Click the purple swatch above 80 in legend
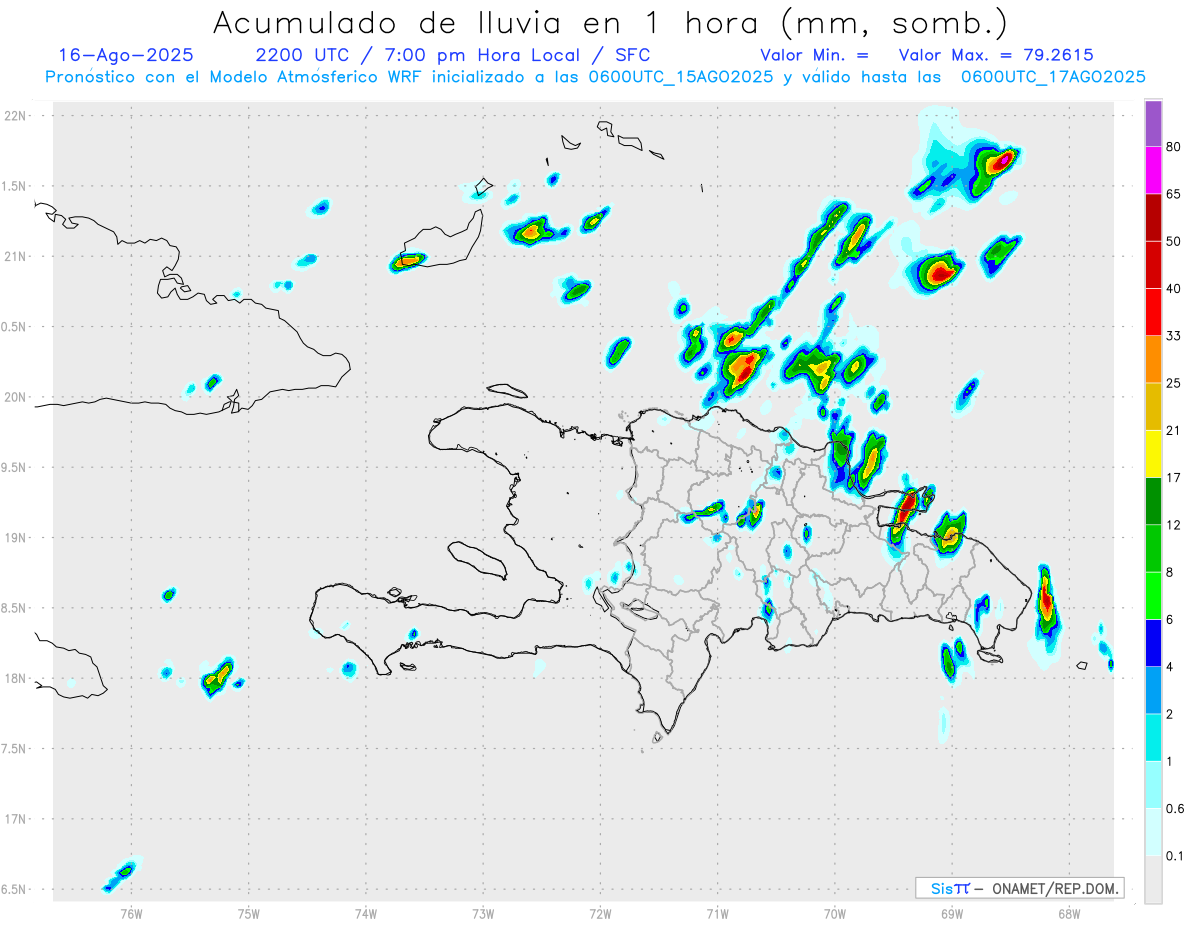 (1153, 124)
